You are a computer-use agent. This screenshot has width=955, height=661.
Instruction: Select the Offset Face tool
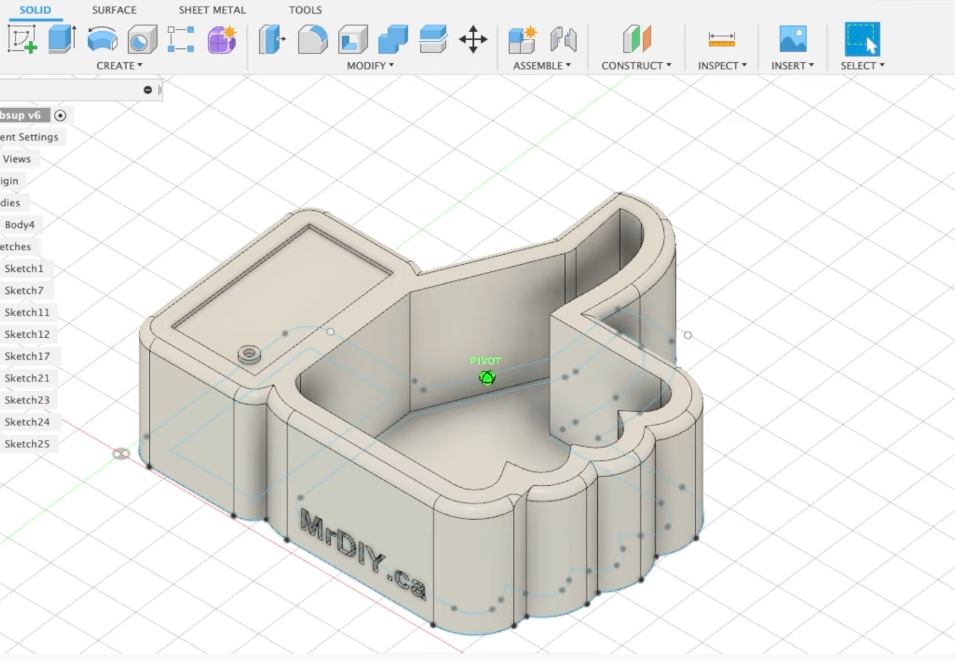(x=433, y=40)
